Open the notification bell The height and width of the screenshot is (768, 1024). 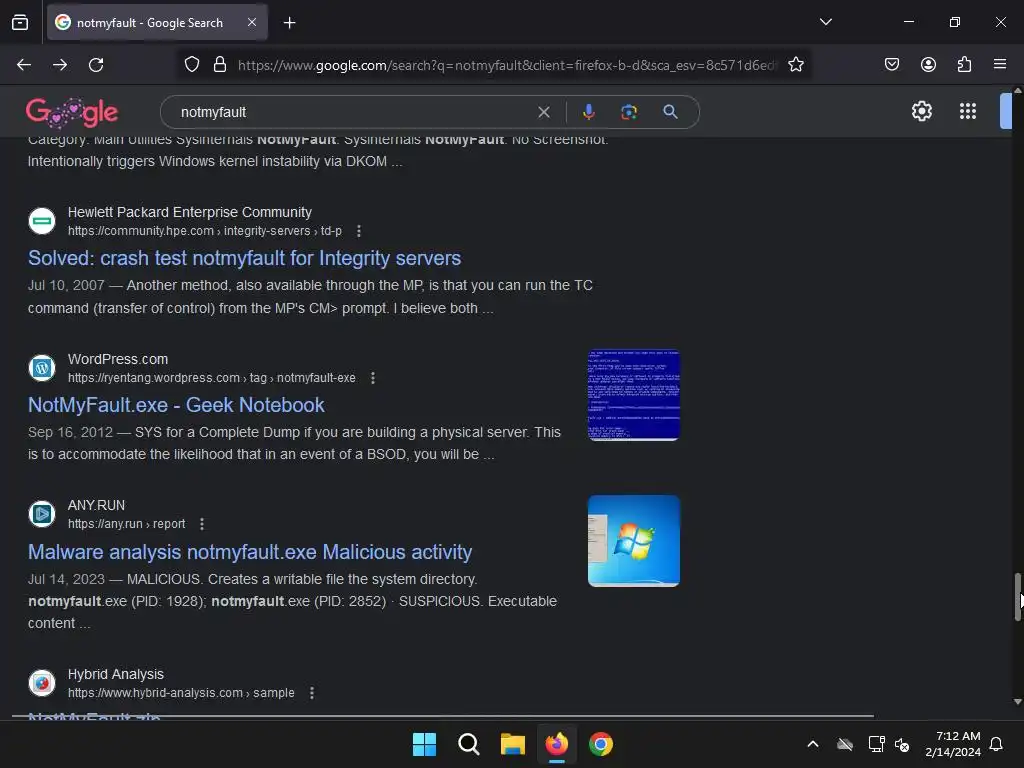pos(996,744)
